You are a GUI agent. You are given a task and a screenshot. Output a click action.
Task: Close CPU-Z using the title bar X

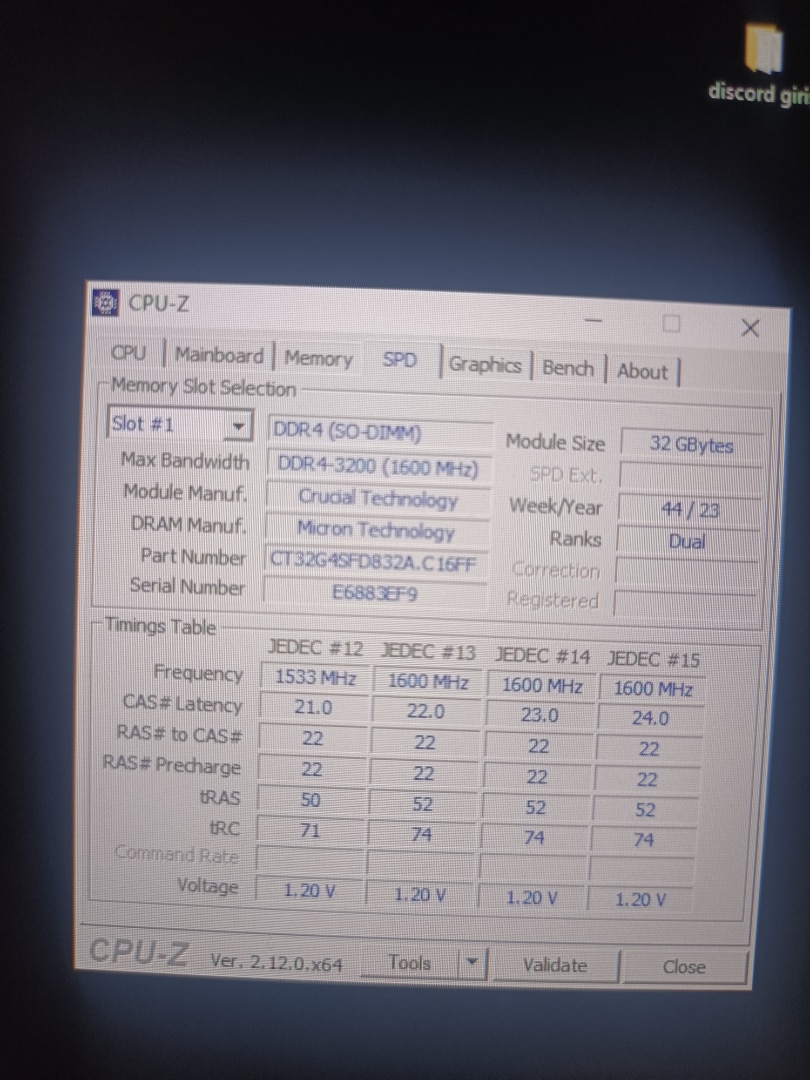point(750,328)
